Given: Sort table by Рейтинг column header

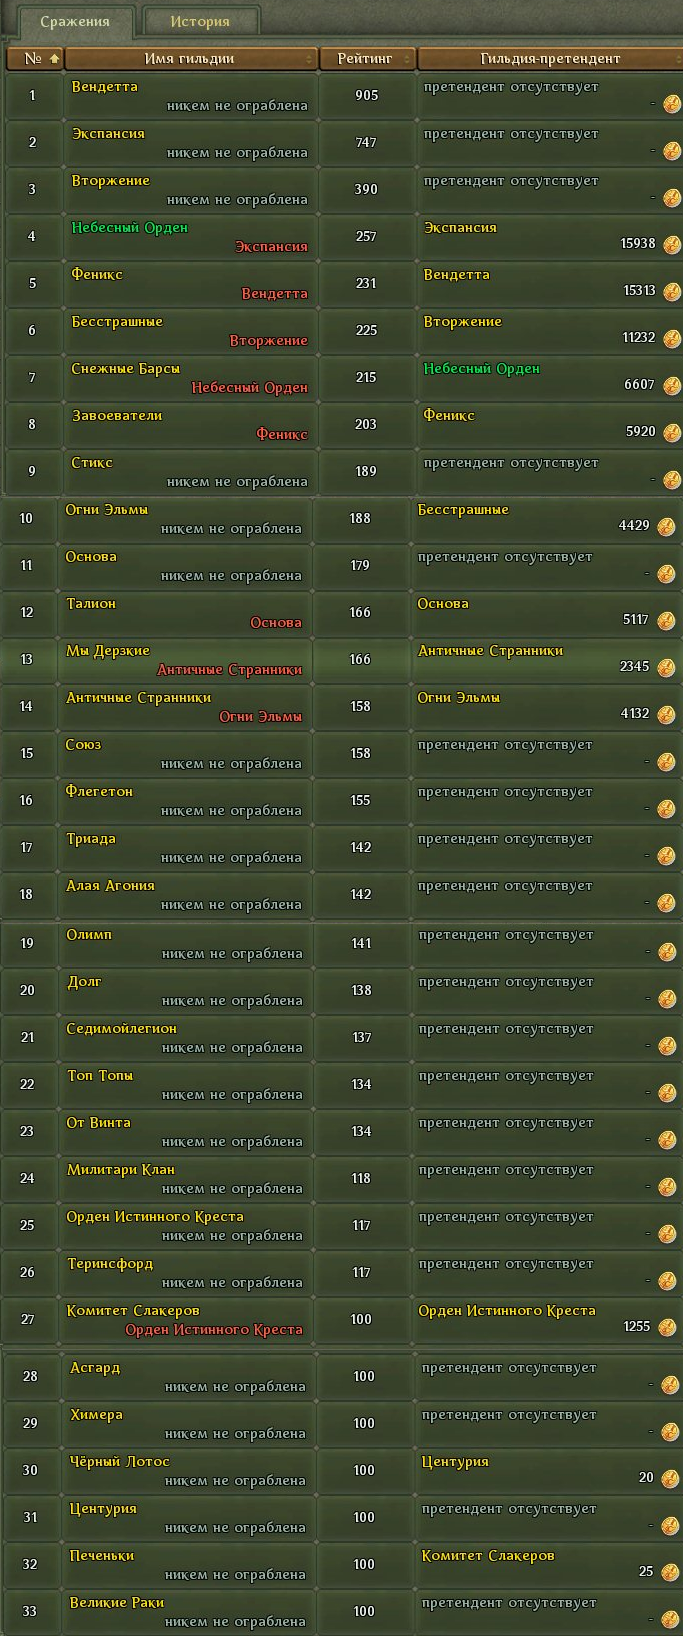Looking at the screenshot, I should (366, 59).
